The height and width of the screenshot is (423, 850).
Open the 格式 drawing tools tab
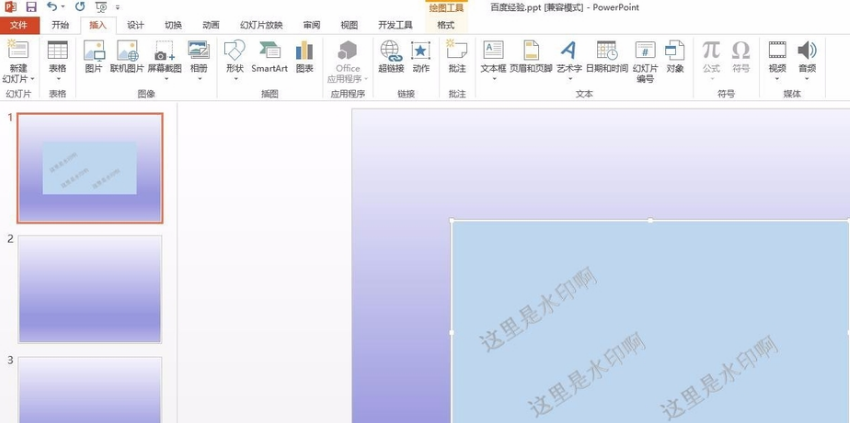(446, 25)
